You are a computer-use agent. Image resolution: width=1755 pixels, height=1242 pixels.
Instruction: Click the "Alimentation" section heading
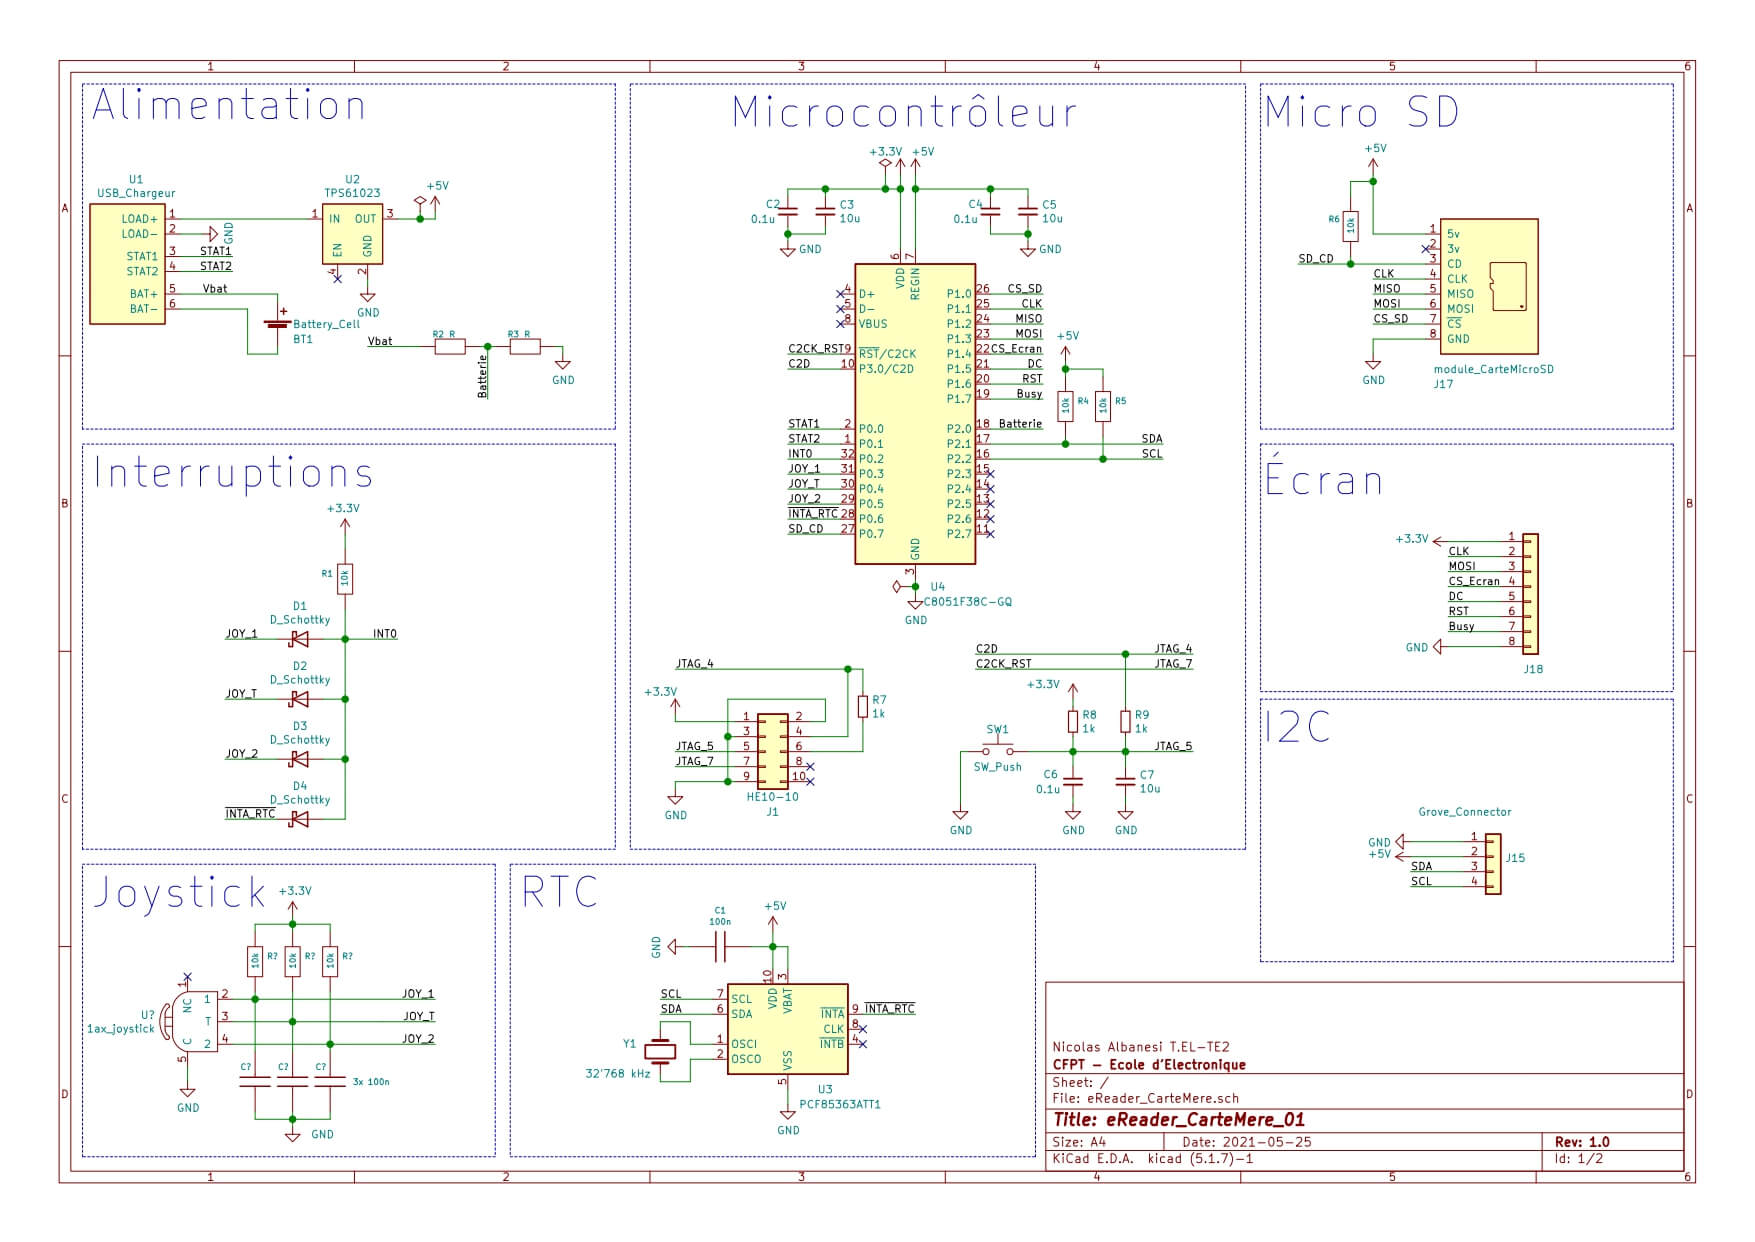click(x=229, y=106)
